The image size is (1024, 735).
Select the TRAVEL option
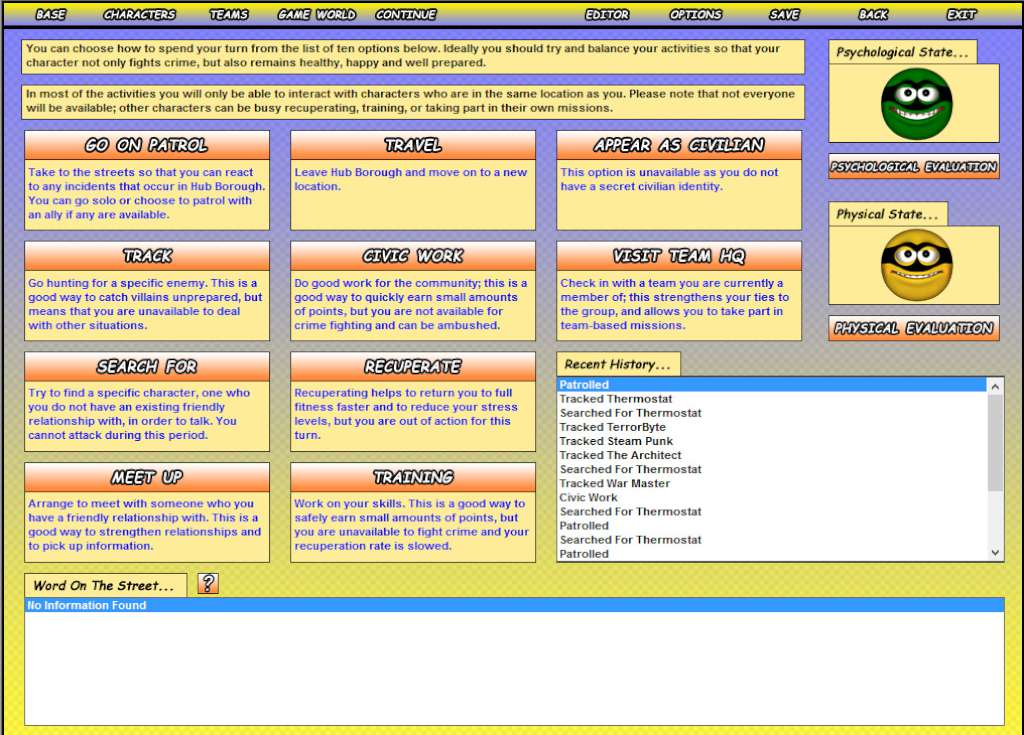[412, 145]
